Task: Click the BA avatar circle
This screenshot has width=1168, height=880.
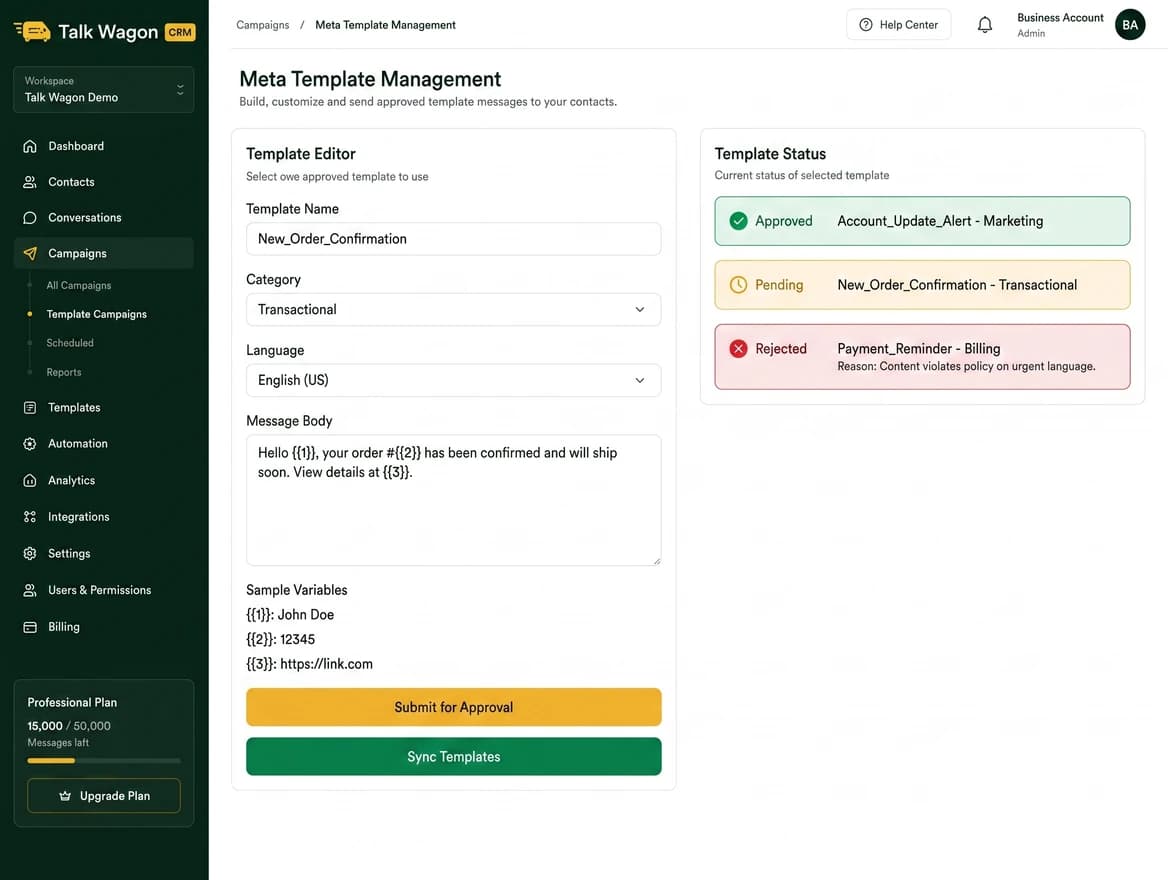Action: (x=1129, y=25)
